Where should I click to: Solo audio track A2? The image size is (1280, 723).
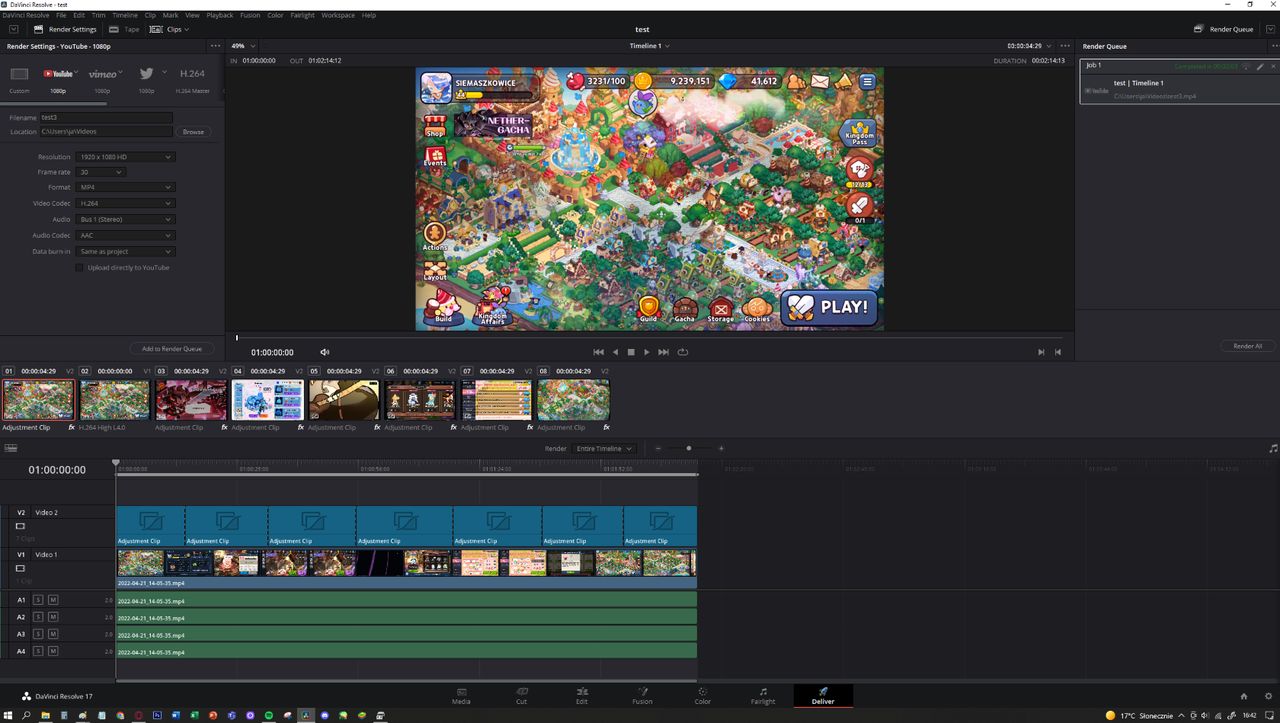[38, 617]
